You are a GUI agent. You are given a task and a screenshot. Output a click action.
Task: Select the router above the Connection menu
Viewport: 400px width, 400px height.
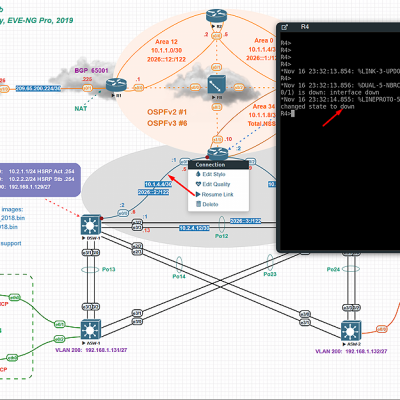(218, 154)
